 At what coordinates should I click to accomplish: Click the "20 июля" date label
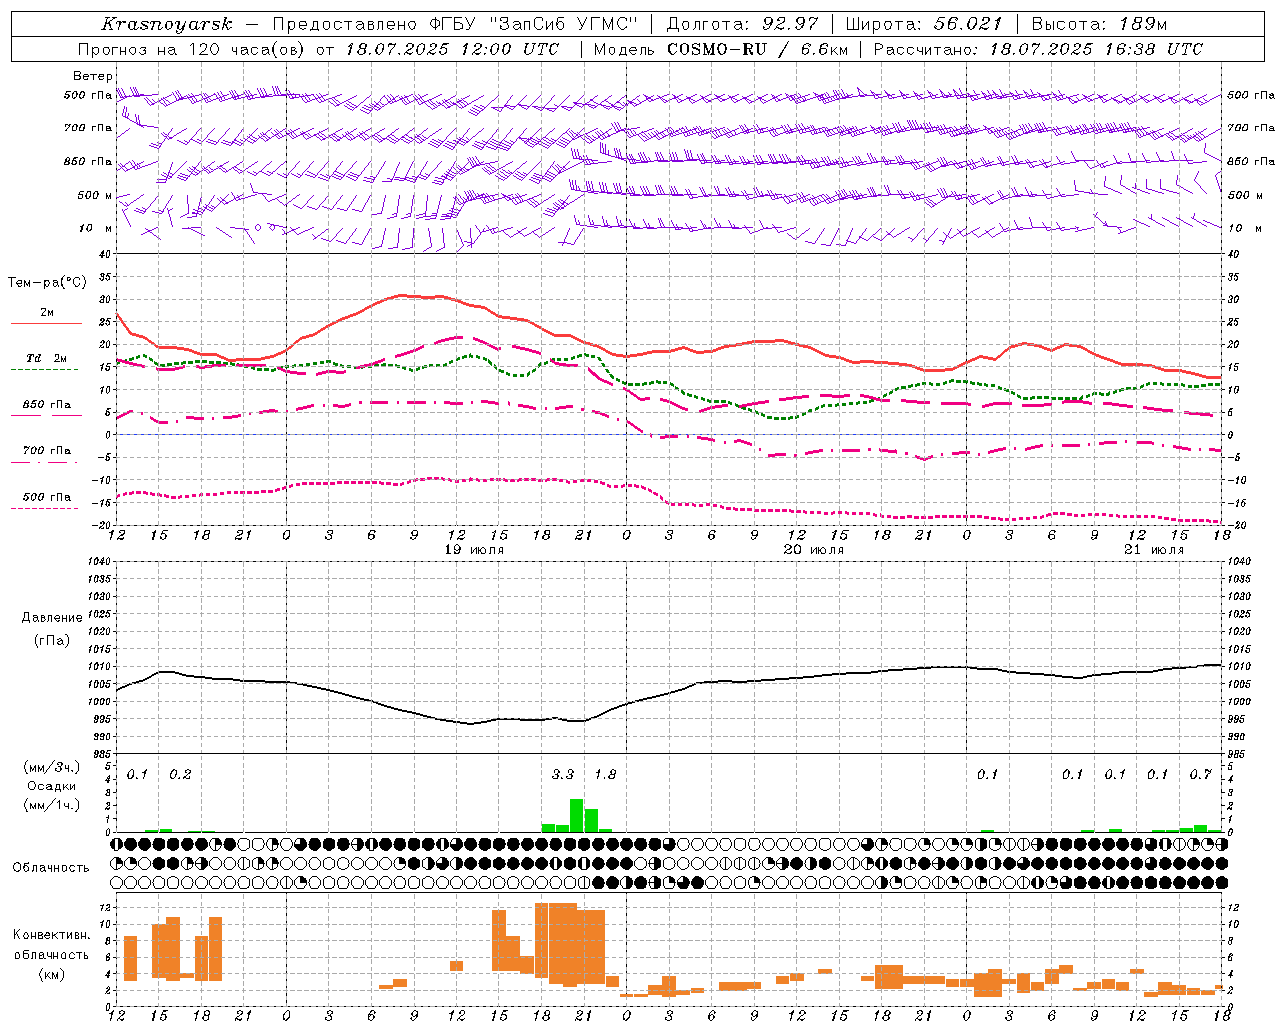(813, 550)
